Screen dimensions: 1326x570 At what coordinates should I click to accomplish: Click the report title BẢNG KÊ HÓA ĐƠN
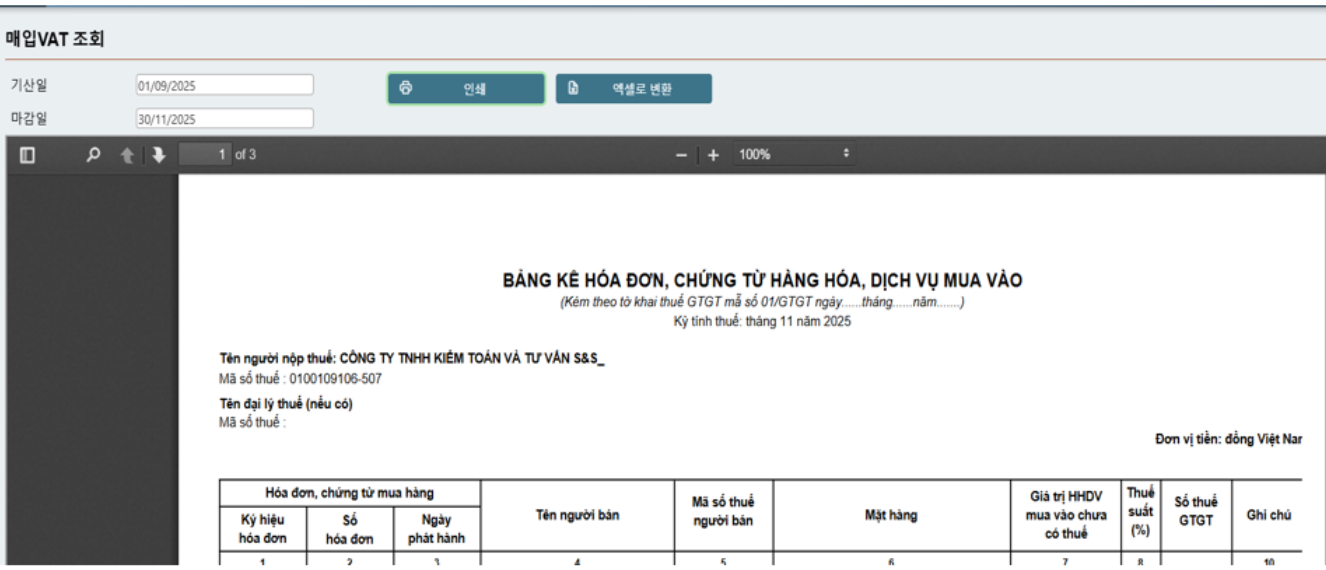[762, 281]
